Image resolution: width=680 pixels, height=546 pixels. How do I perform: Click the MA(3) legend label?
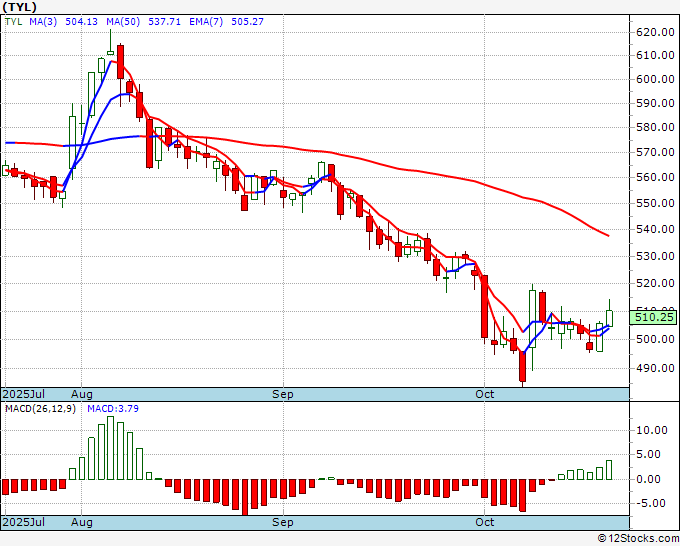[x=43, y=22]
